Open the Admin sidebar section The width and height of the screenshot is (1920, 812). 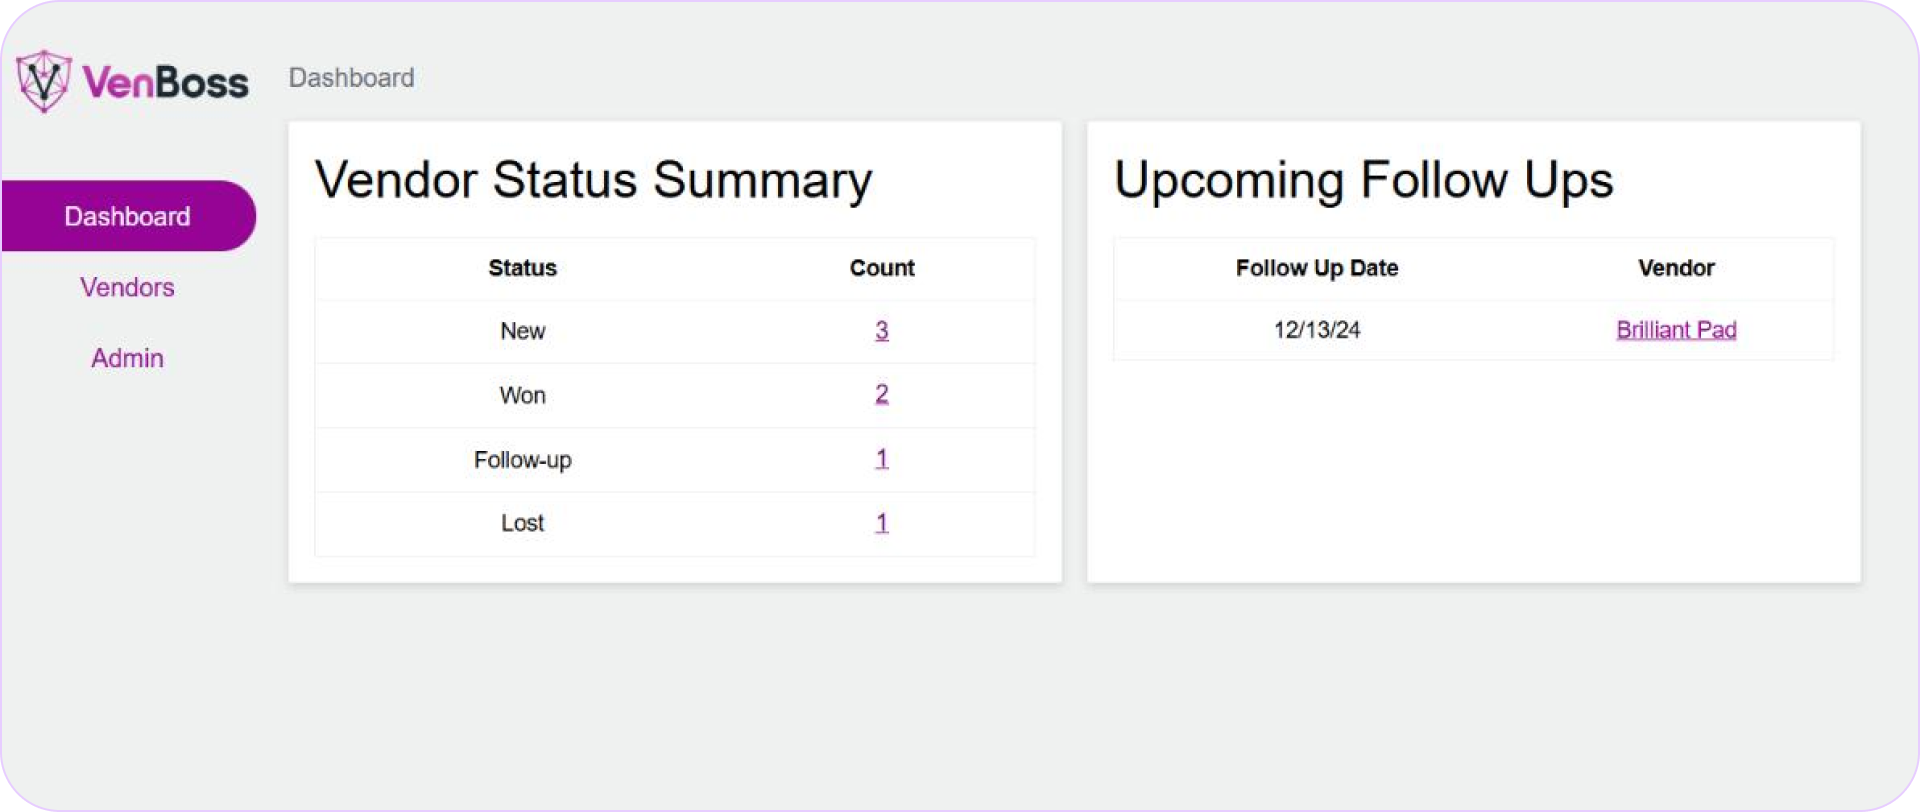(127, 358)
